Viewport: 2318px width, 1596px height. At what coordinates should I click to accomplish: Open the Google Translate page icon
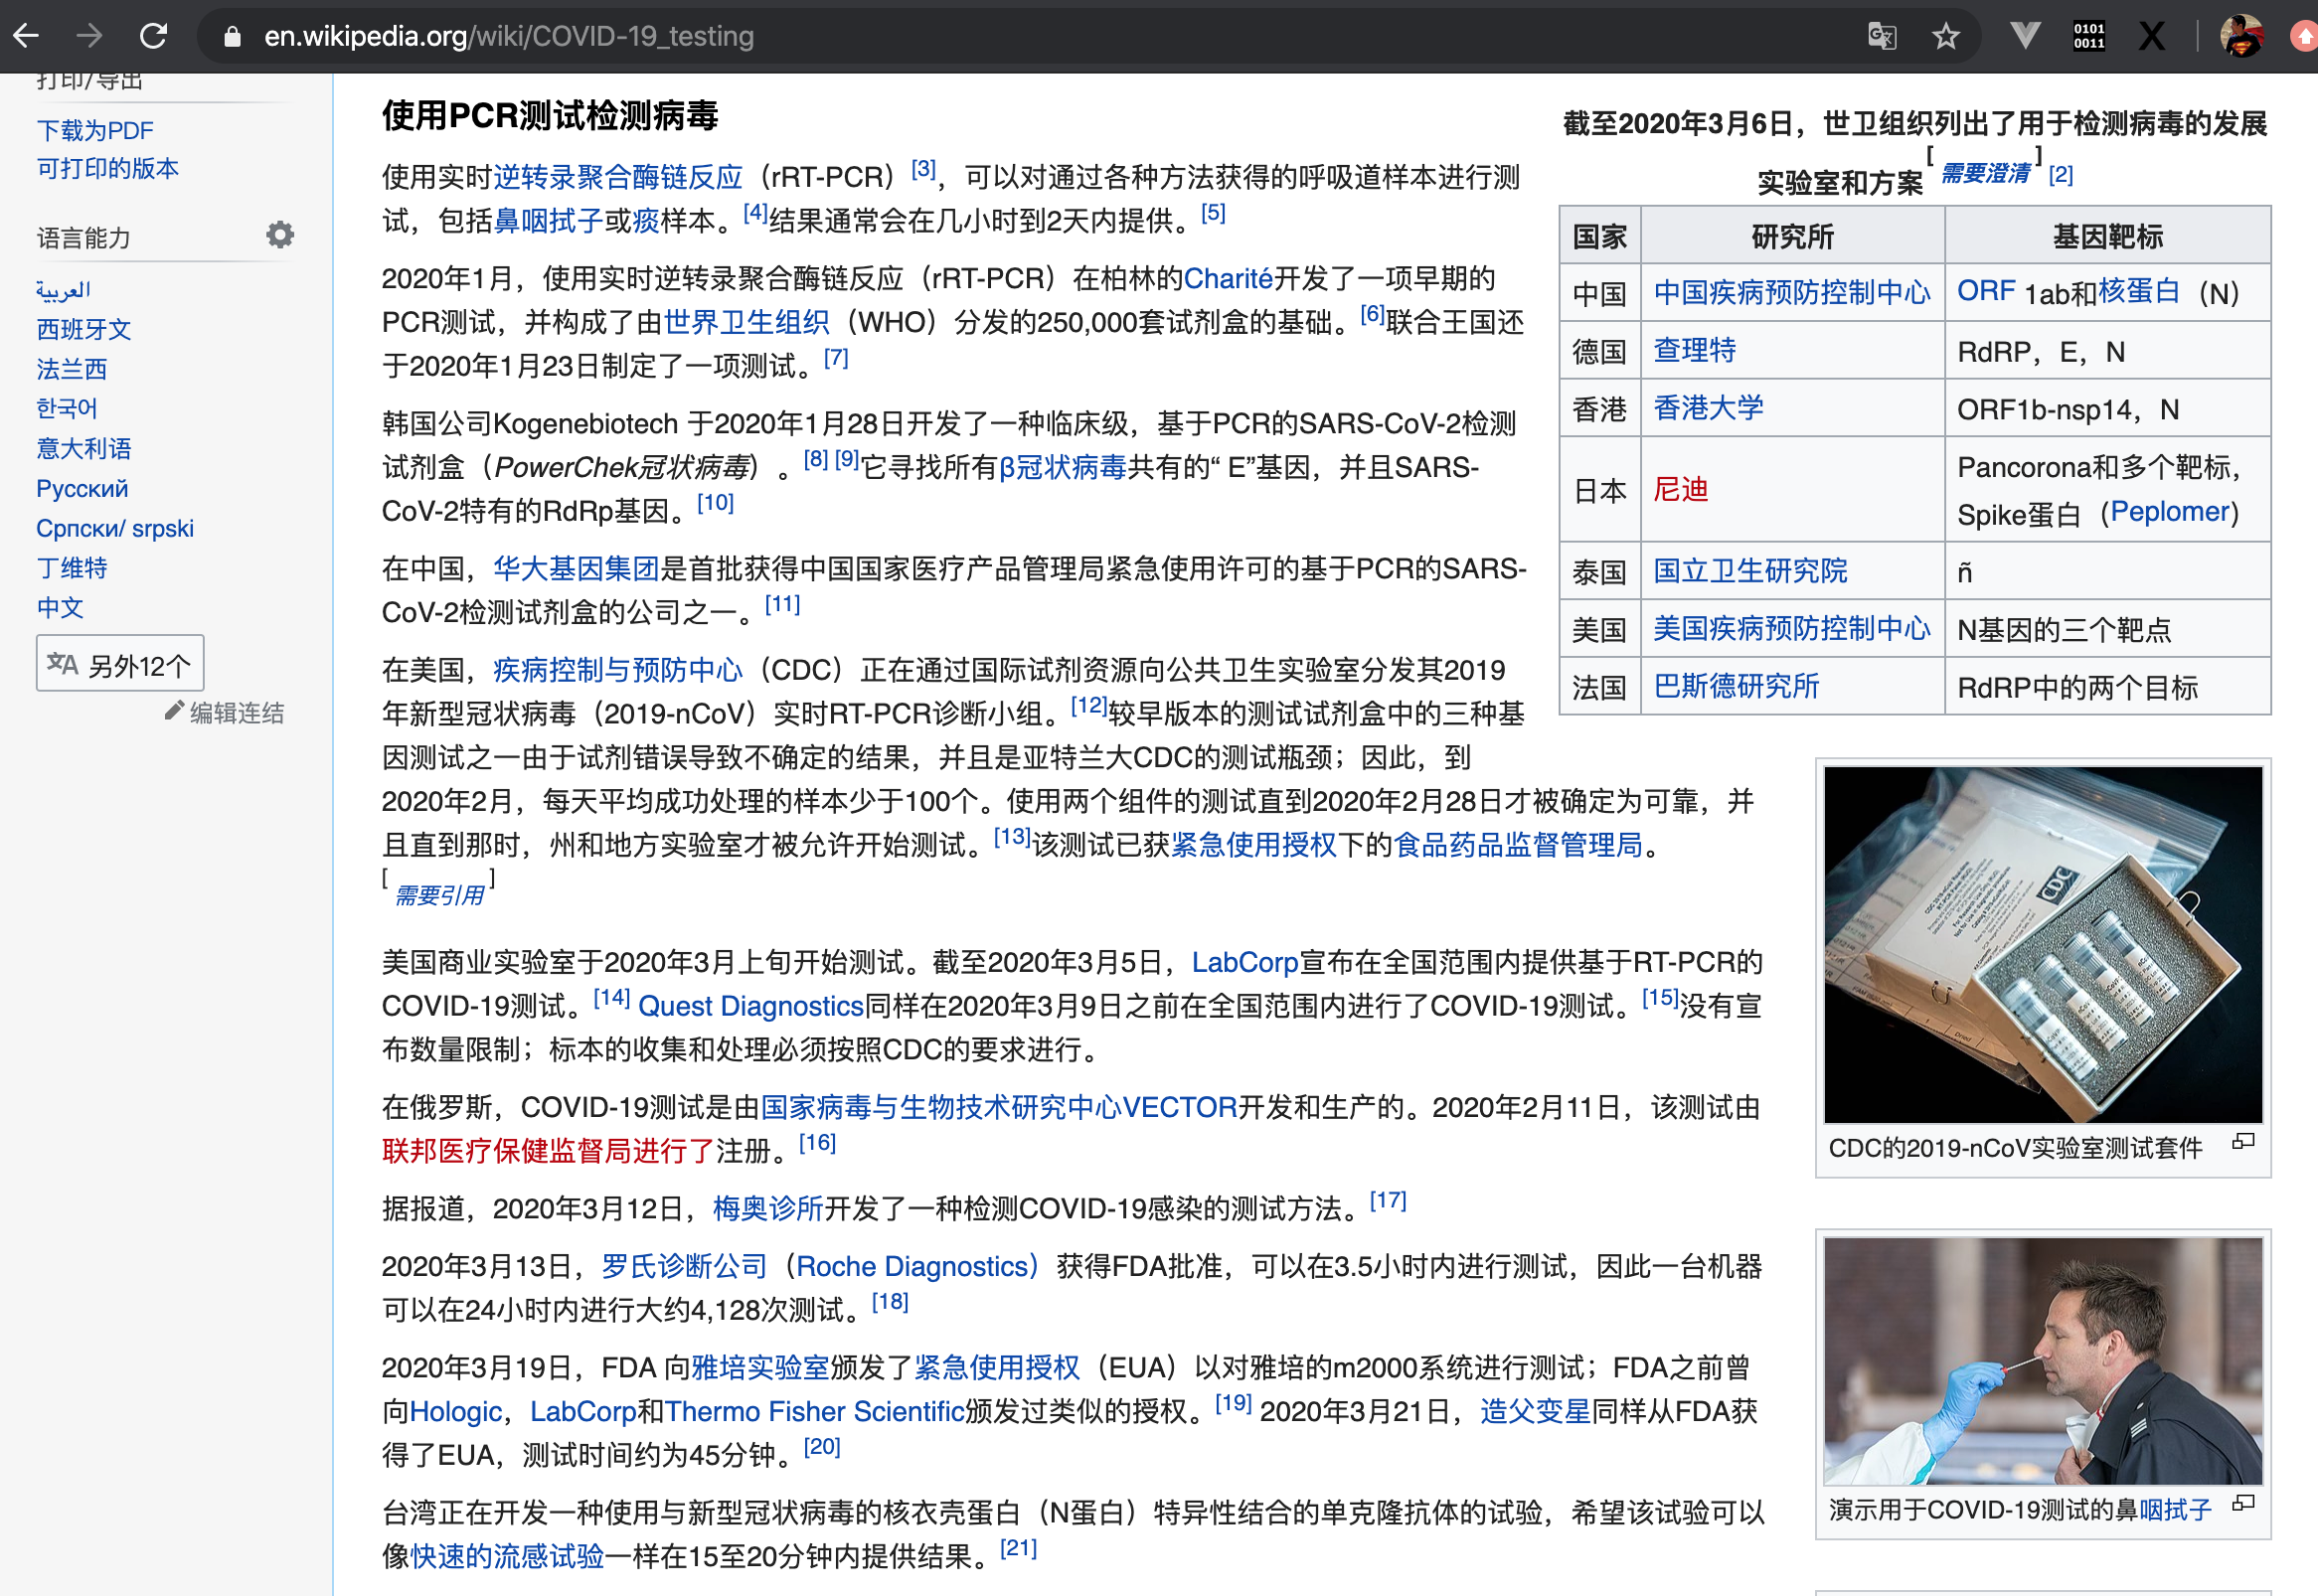click(x=1882, y=37)
